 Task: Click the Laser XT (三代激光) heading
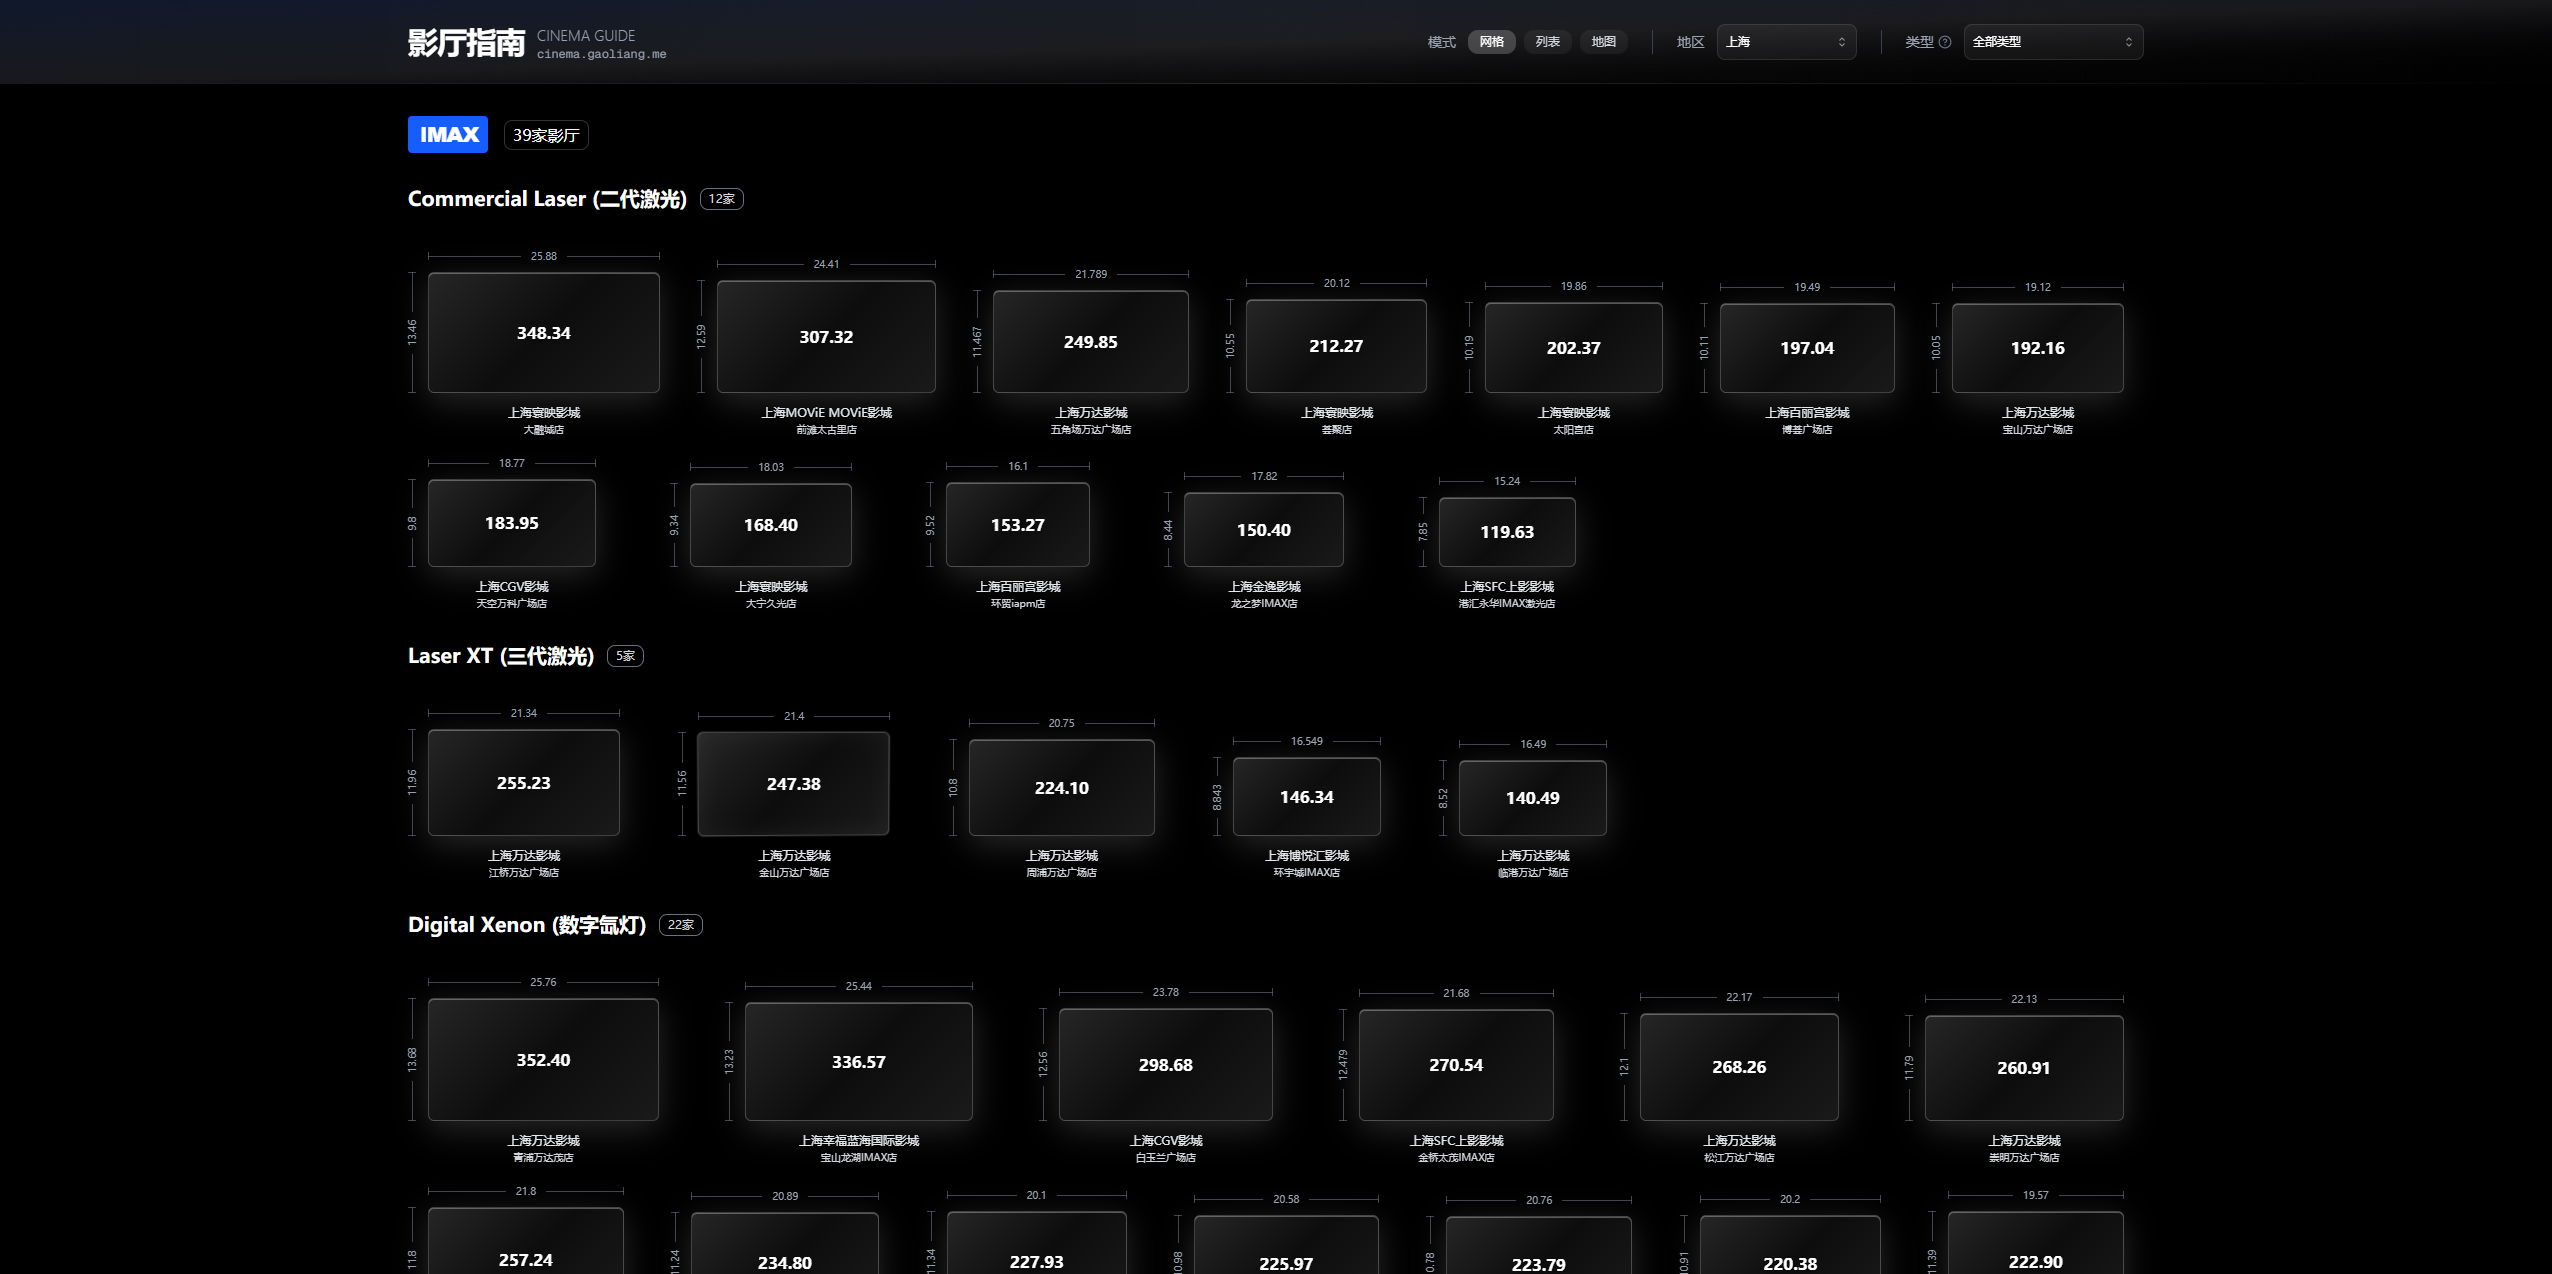[x=501, y=656]
